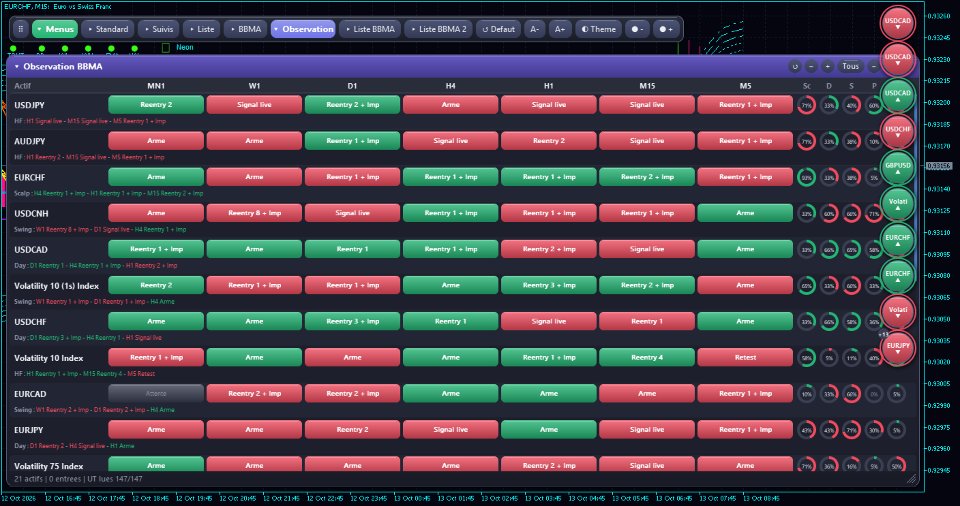The height and width of the screenshot is (506, 960).
Task: Expand the Standard menu
Action: pos(108,29)
